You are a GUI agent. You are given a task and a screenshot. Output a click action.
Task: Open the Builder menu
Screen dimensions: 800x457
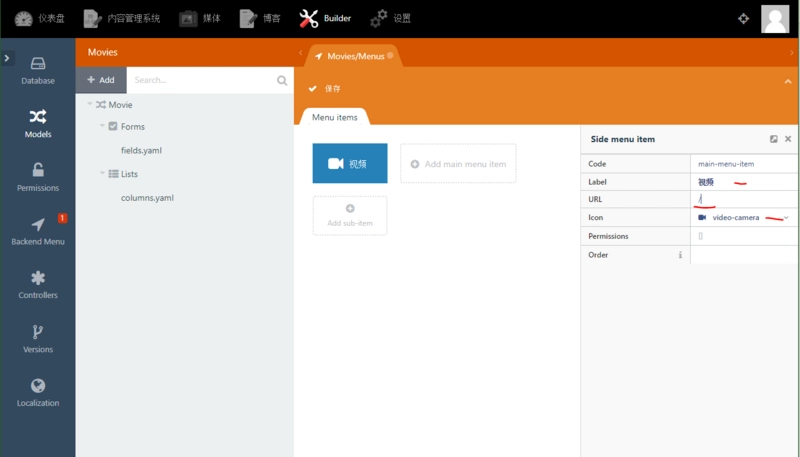[x=325, y=18]
